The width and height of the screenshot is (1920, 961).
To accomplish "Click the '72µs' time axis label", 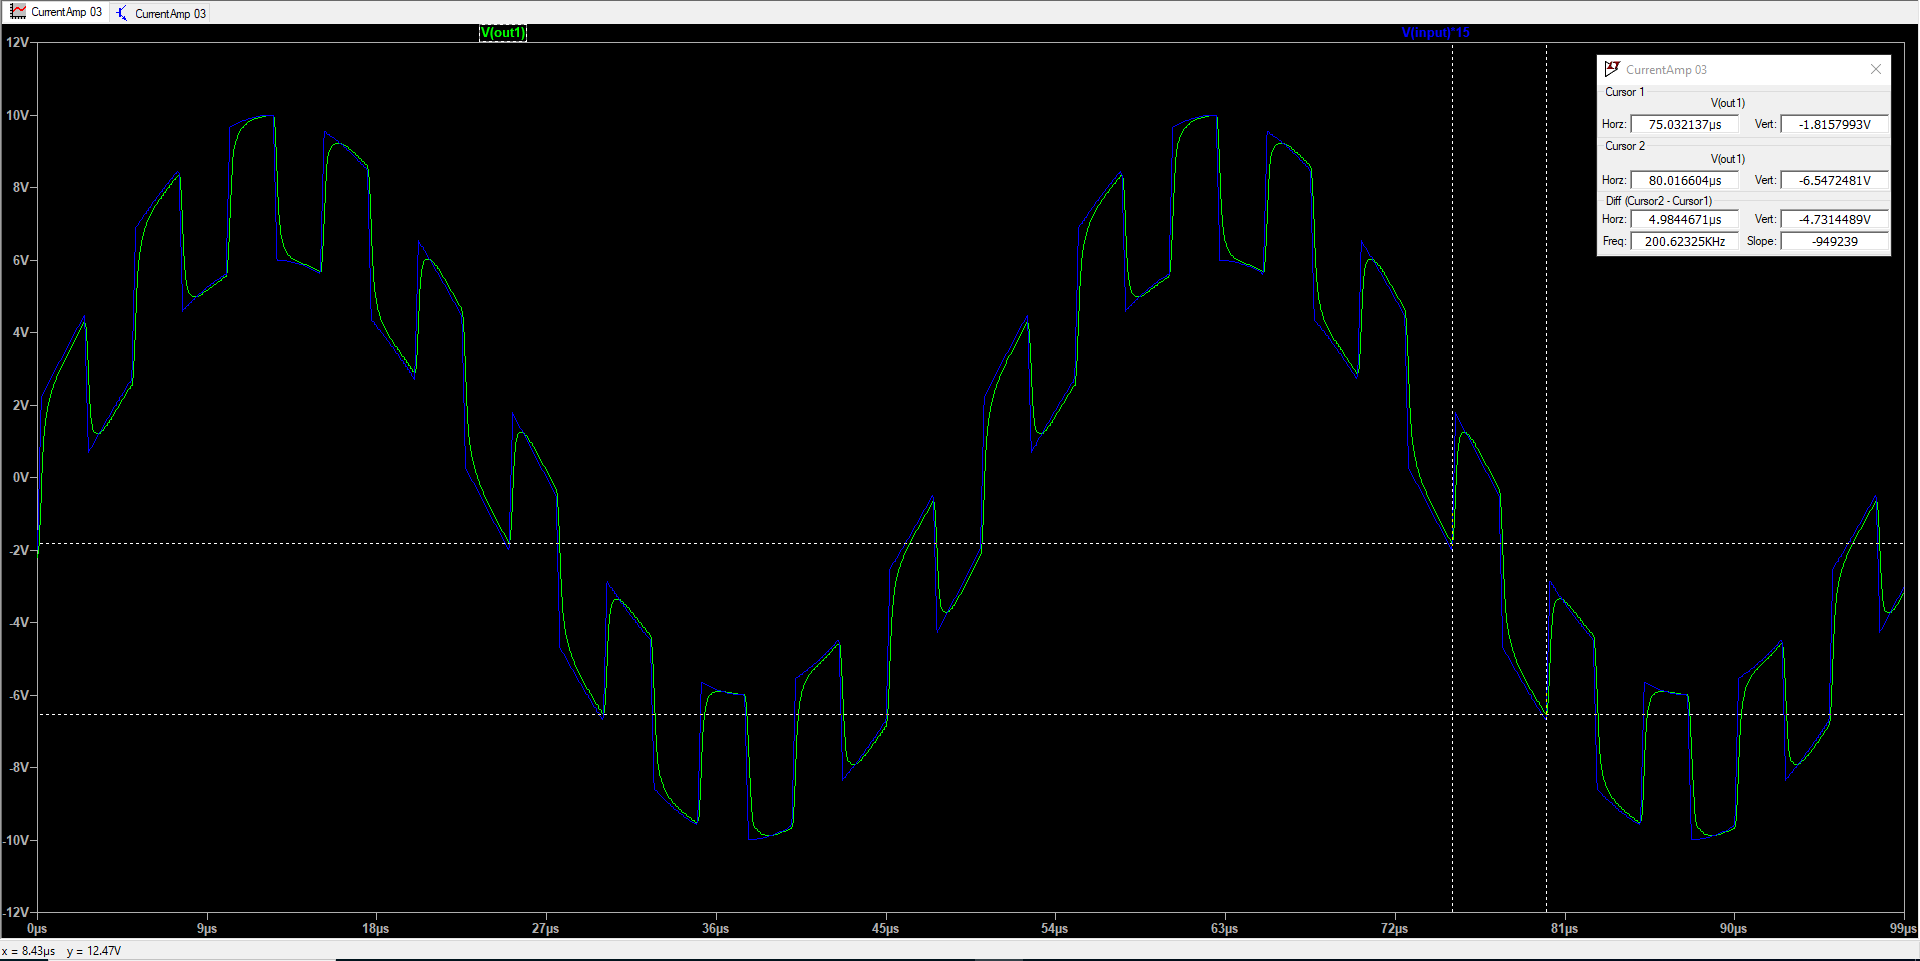I will point(1394,929).
